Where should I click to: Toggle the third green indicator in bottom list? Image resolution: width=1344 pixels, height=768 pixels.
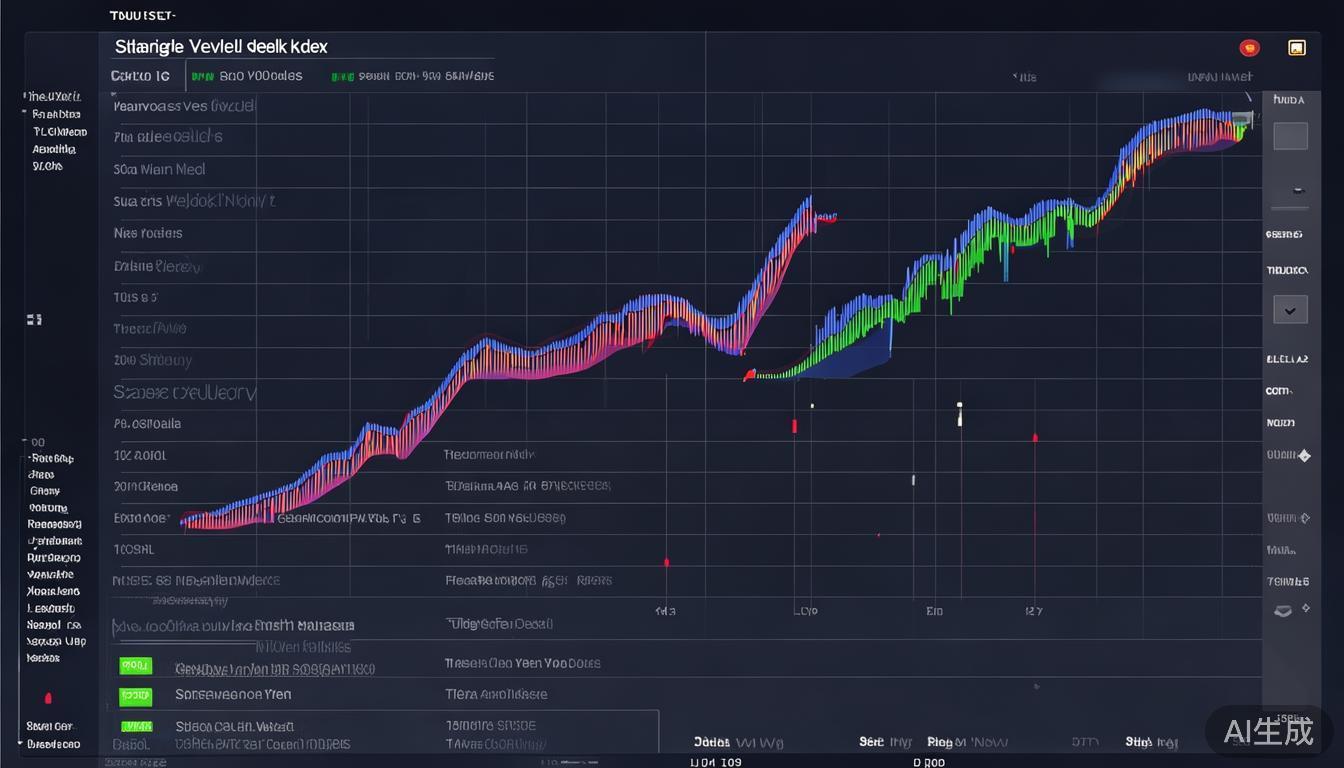click(x=136, y=727)
